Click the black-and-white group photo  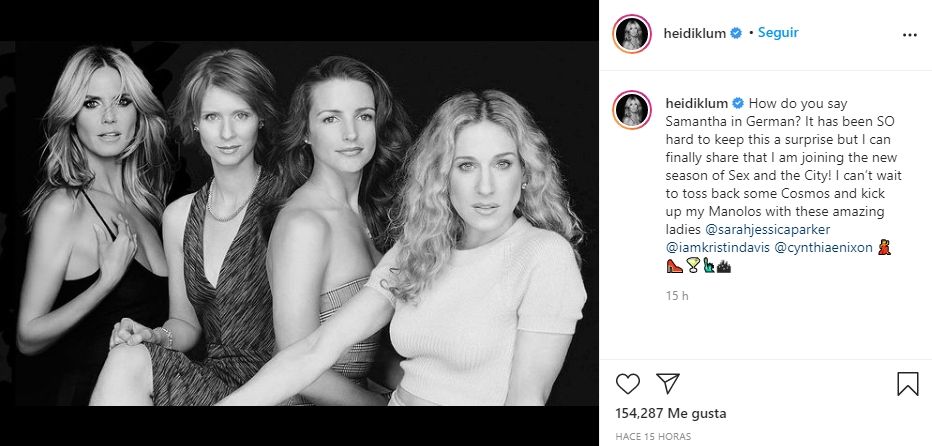[x=300, y=223]
